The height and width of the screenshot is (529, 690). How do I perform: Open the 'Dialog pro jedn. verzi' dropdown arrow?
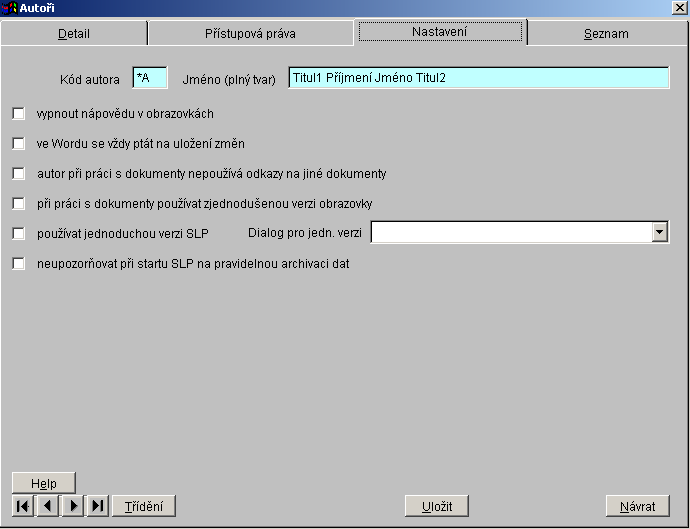(659, 233)
